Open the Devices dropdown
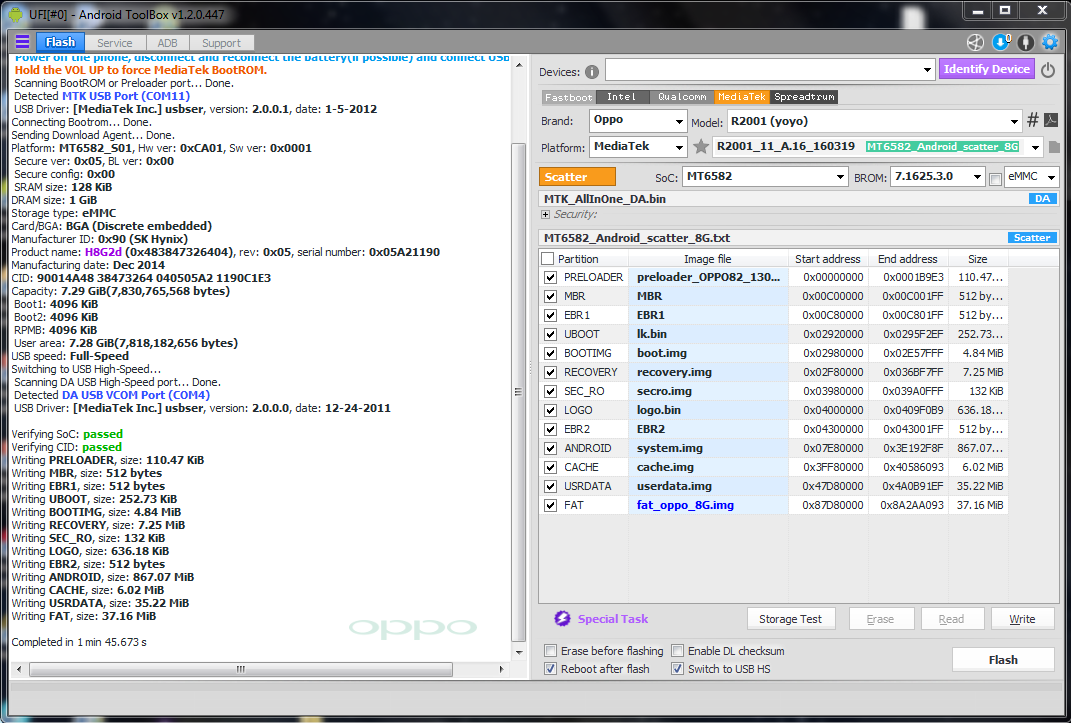The width and height of the screenshot is (1071, 723). click(x=770, y=70)
